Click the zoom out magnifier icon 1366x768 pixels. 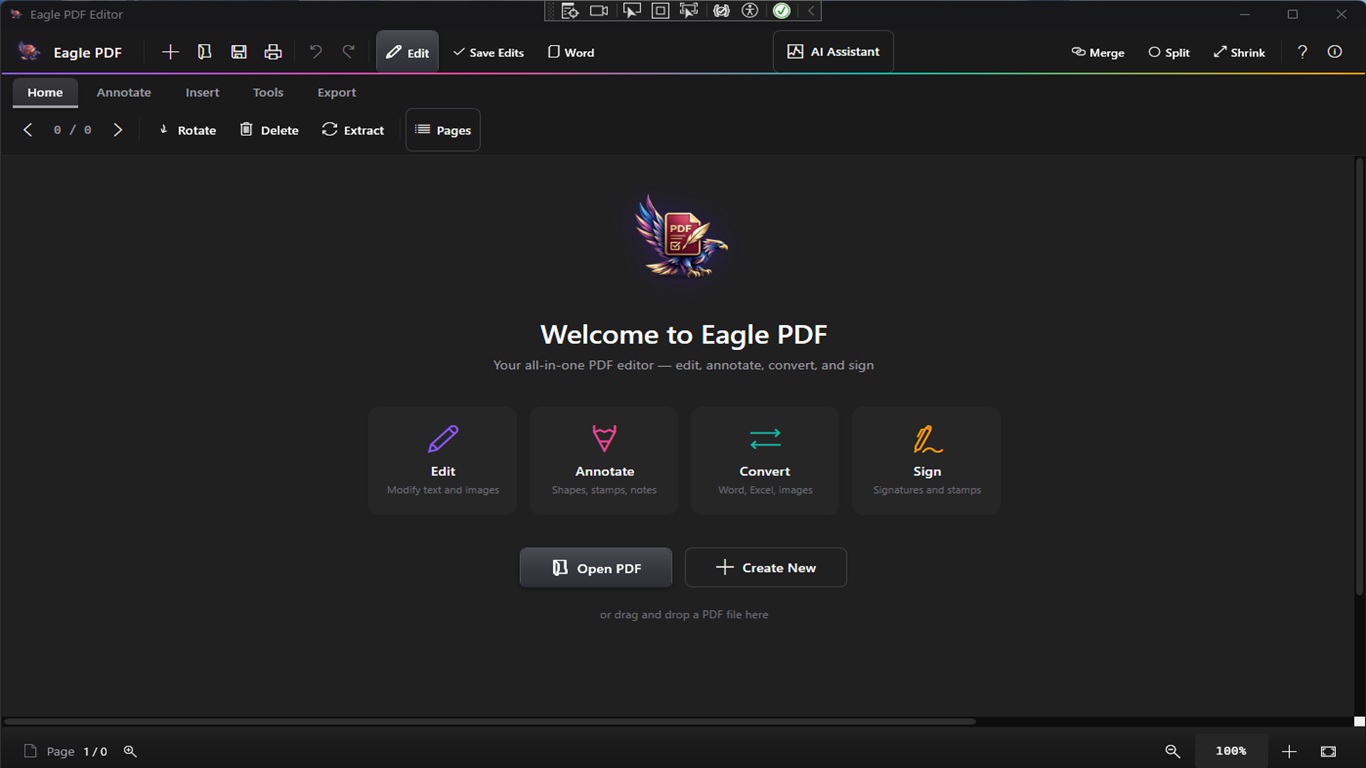1171,751
